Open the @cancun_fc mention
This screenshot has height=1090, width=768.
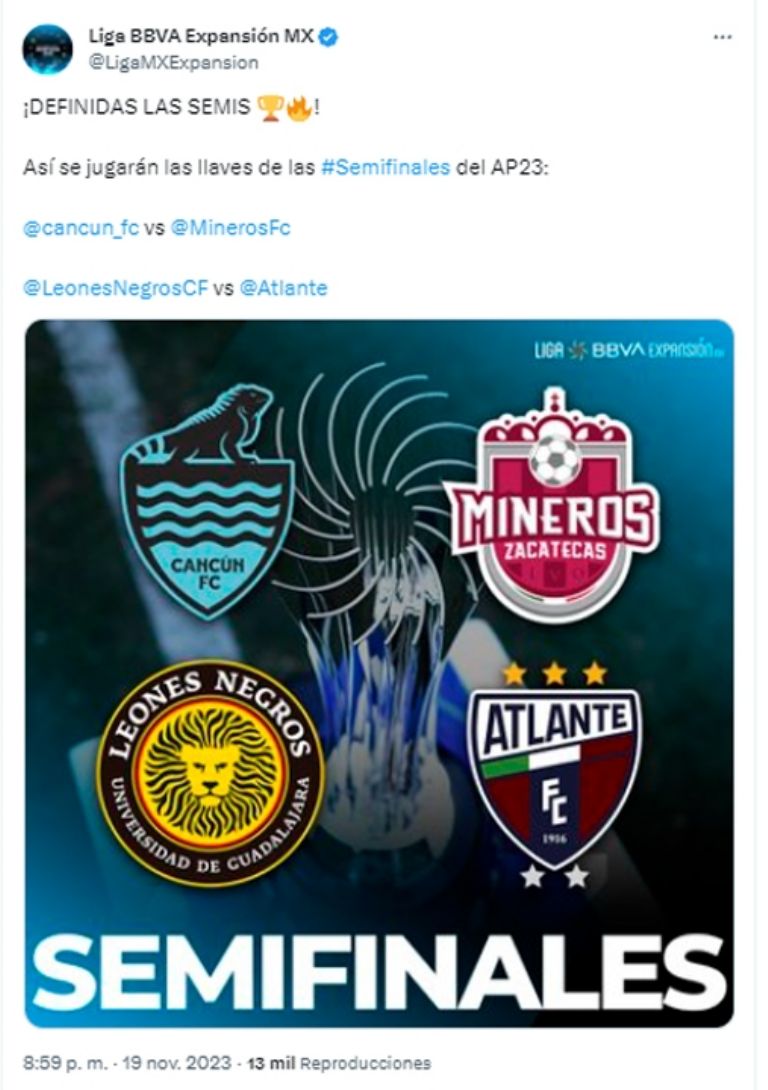(81, 228)
